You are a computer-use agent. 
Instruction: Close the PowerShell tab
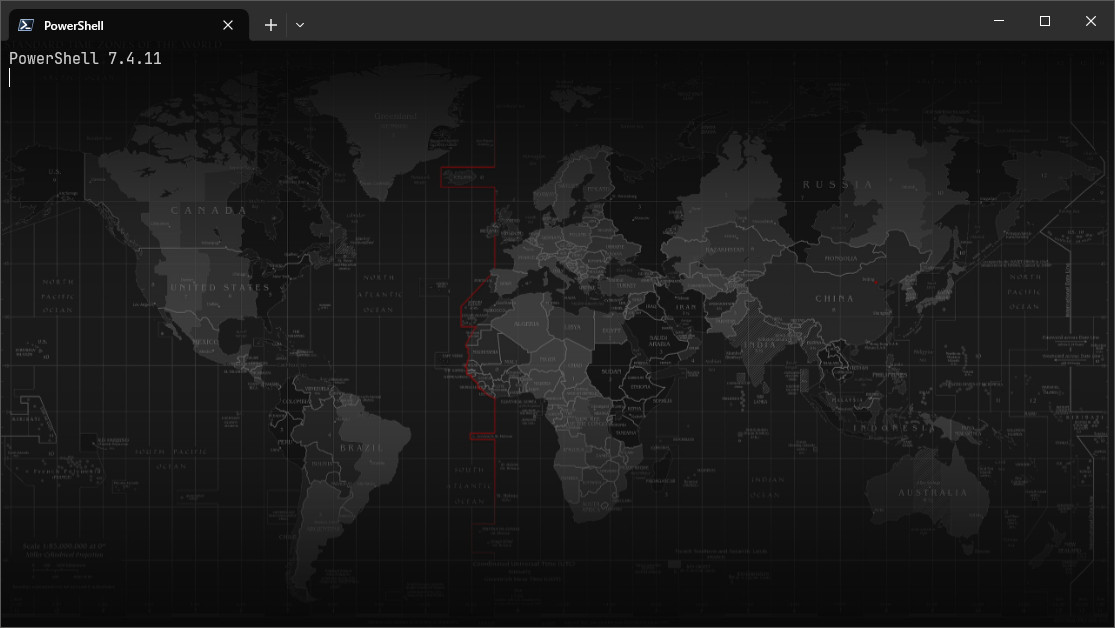[x=228, y=25]
